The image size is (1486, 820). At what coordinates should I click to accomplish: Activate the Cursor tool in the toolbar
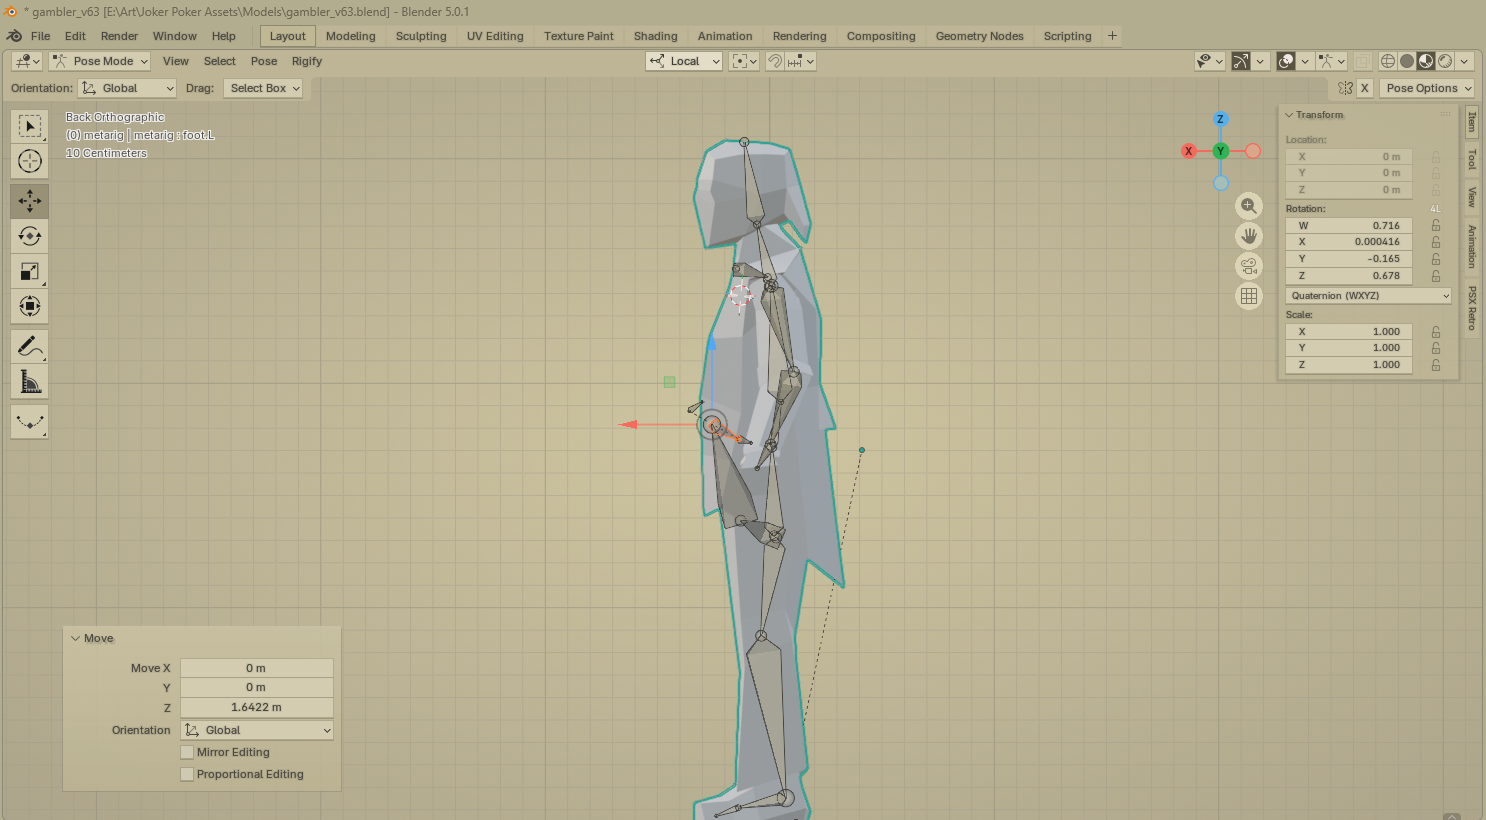[x=30, y=161]
